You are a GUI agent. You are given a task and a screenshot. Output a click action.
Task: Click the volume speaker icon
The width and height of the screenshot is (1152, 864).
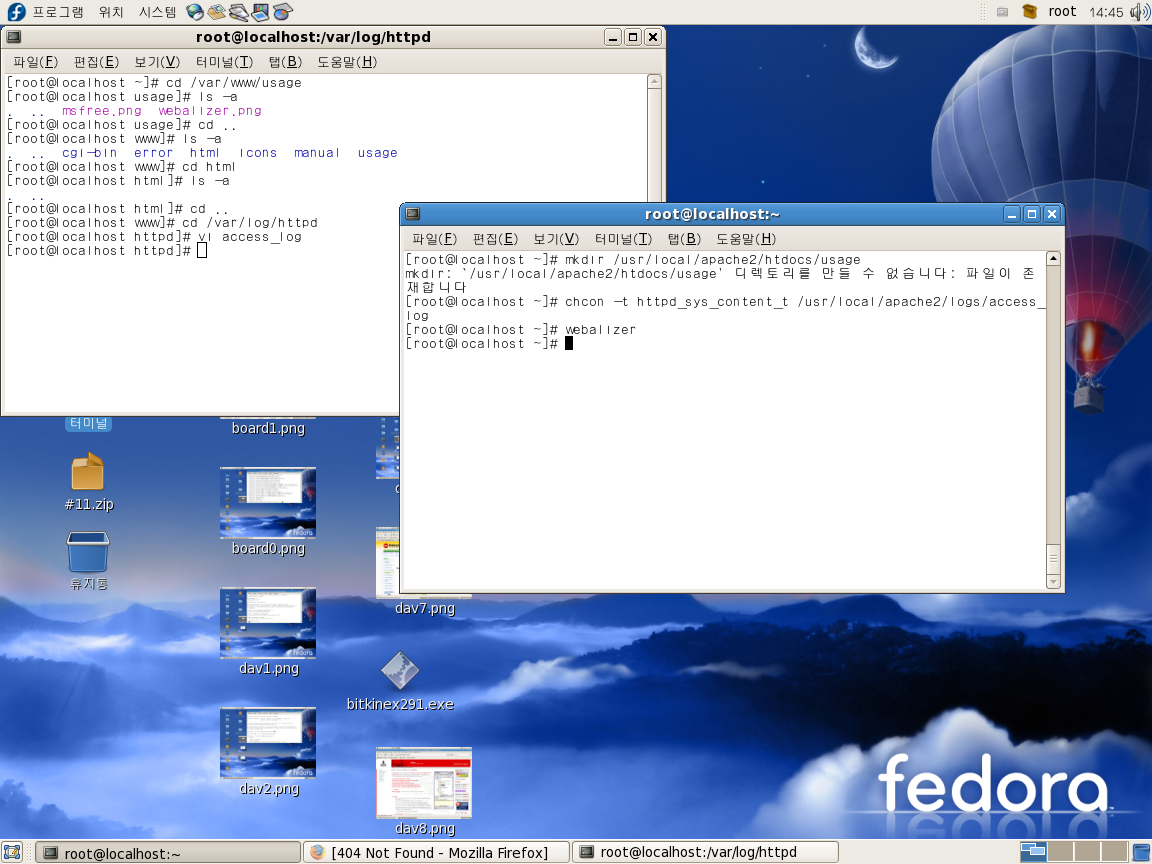pos(1139,12)
